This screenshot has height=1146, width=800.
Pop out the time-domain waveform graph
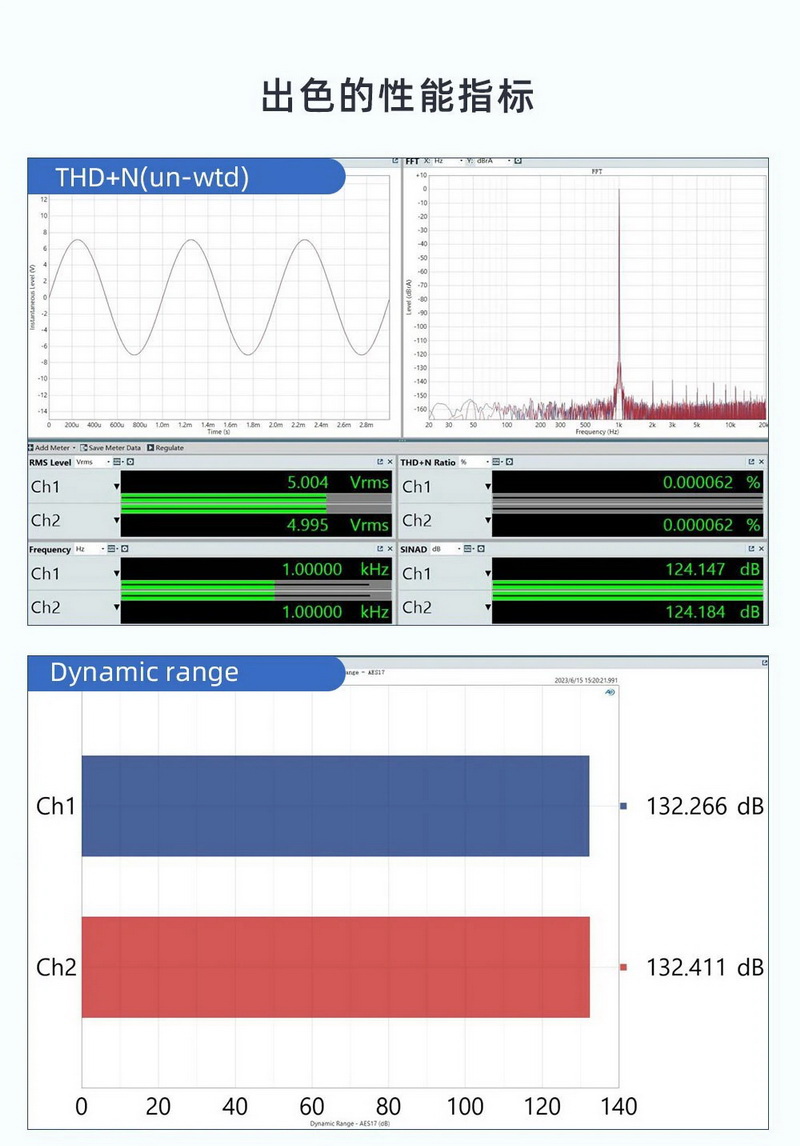(395, 160)
